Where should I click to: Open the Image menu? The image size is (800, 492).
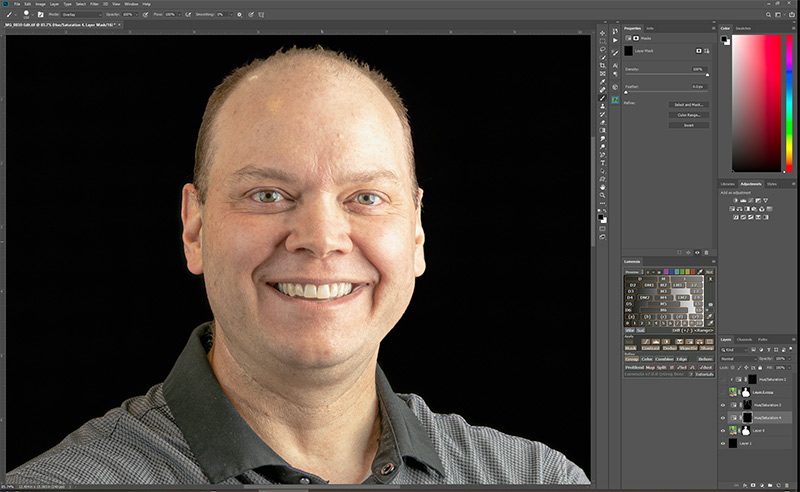pyautogui.click(x=41, y=4)
